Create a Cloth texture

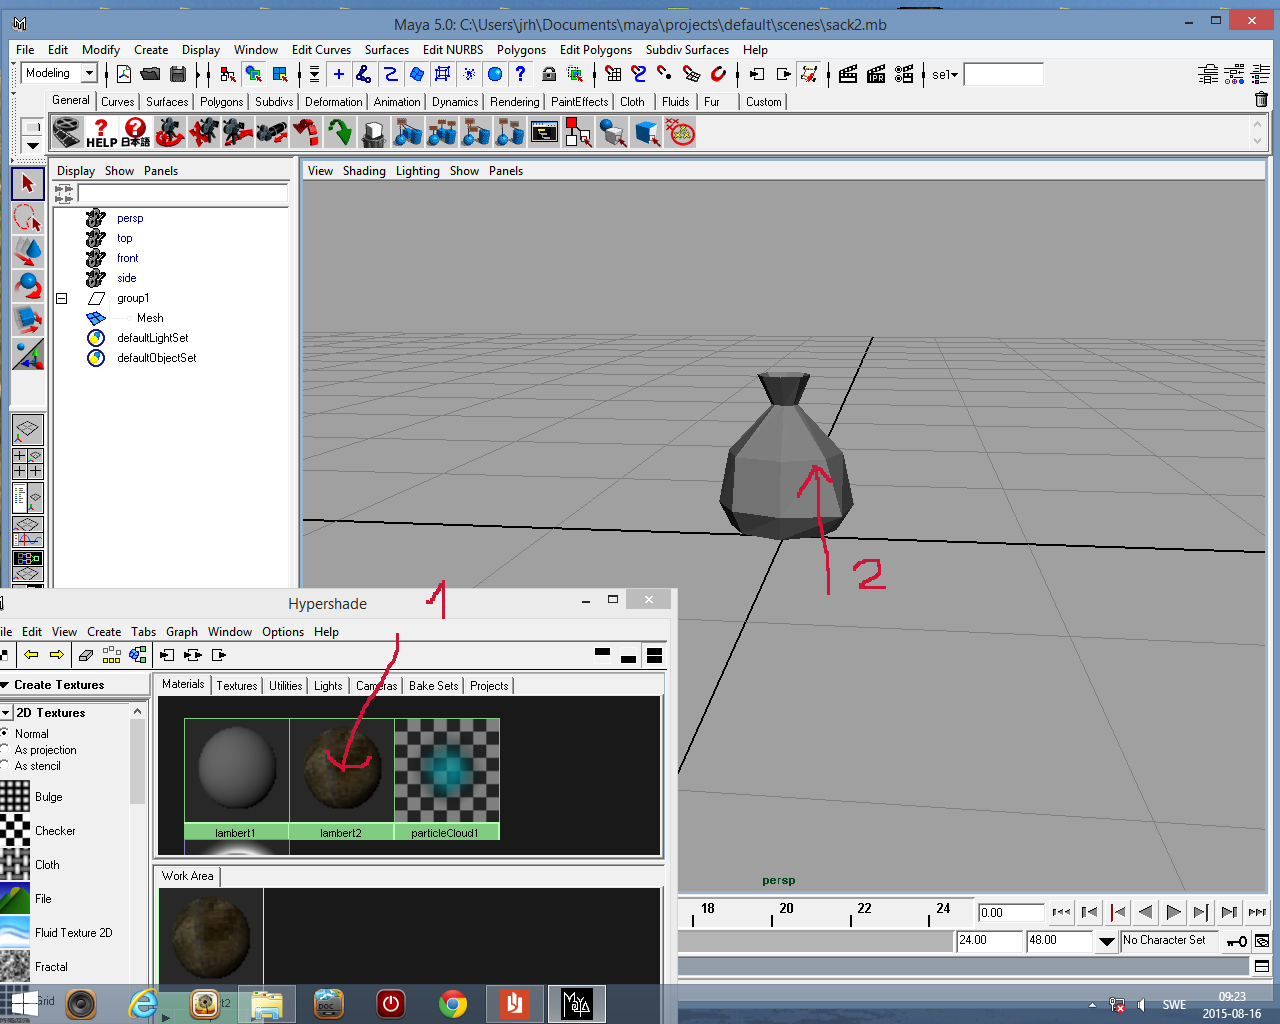(30, 865)
